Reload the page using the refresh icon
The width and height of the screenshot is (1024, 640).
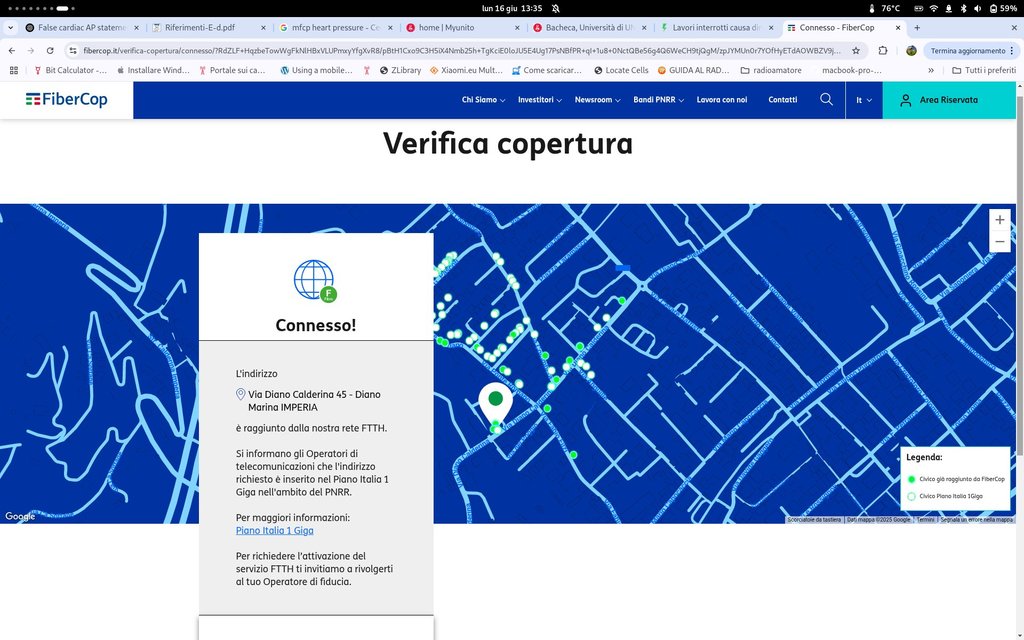click(x=50, y=50)
